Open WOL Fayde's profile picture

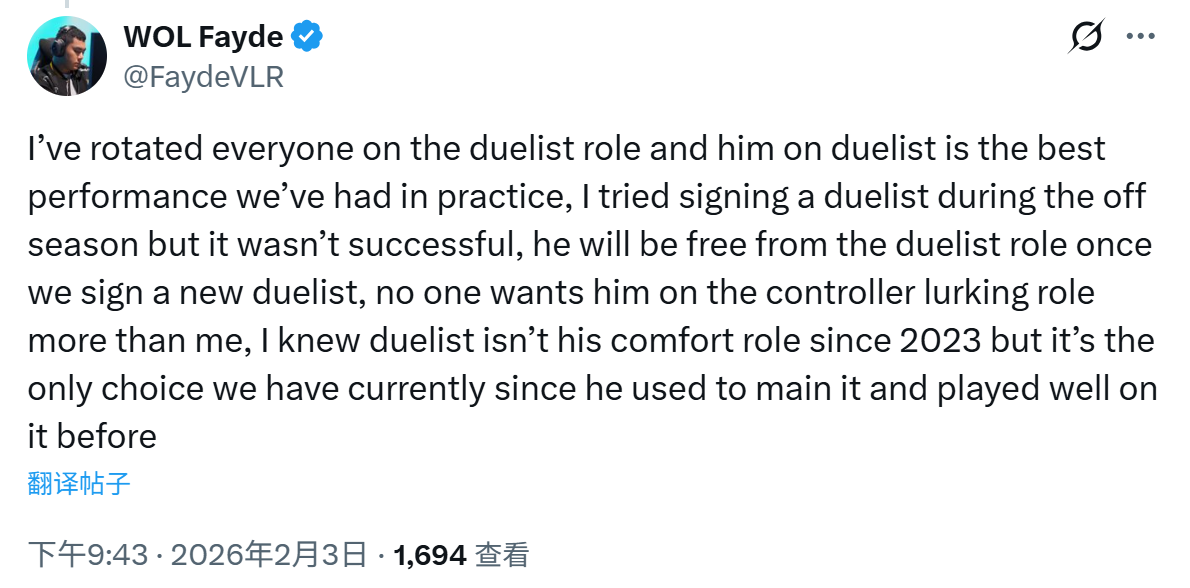click(x=67, y=56)
